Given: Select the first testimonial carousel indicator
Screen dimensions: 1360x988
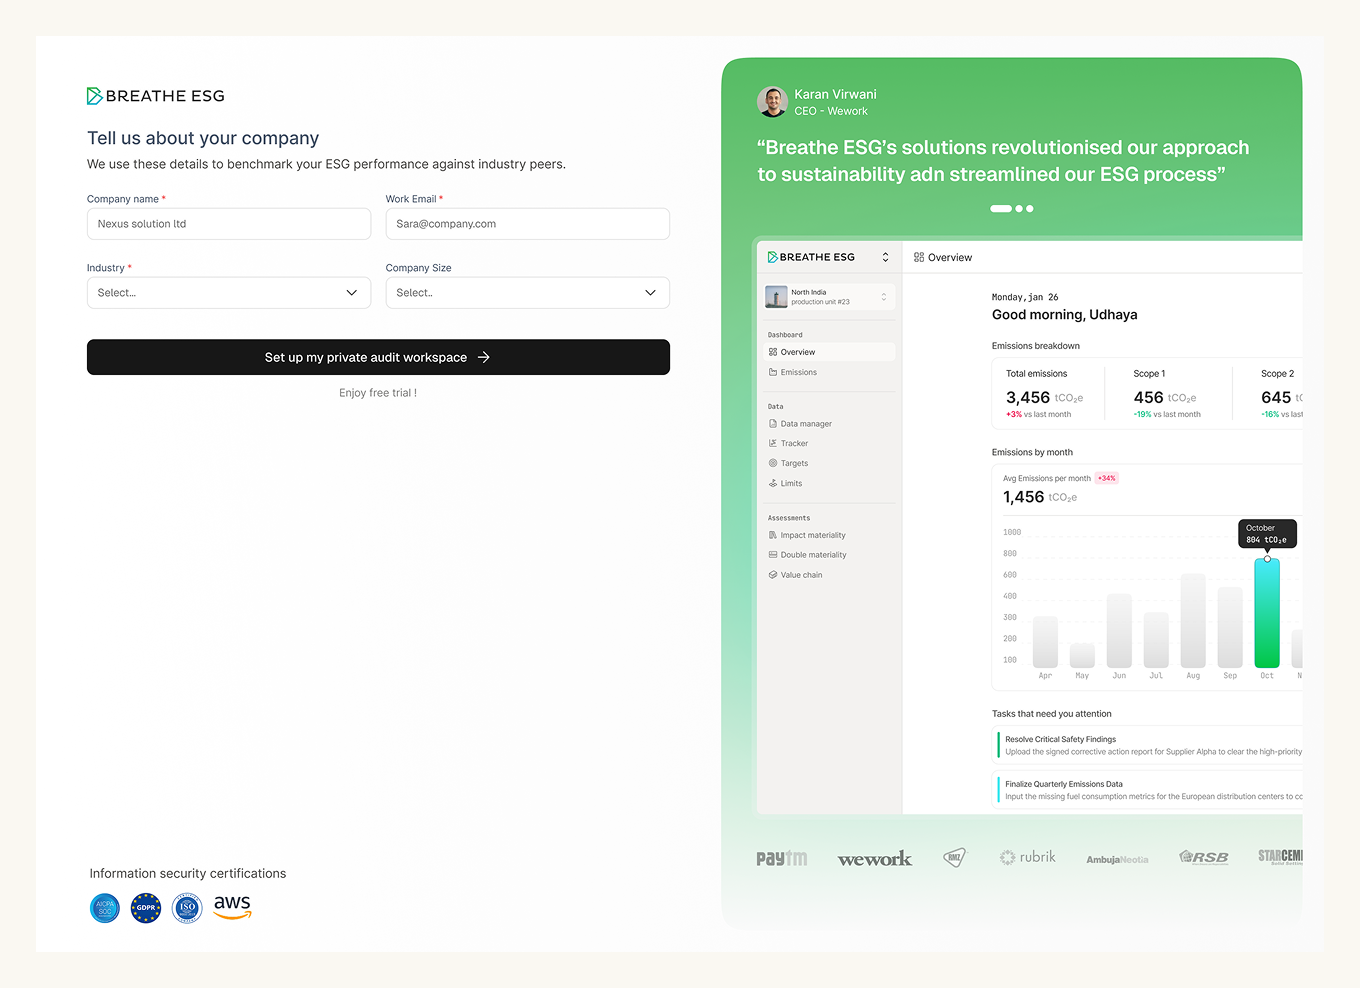Looking at the screenshot, I should click(x=1001, y=209).
